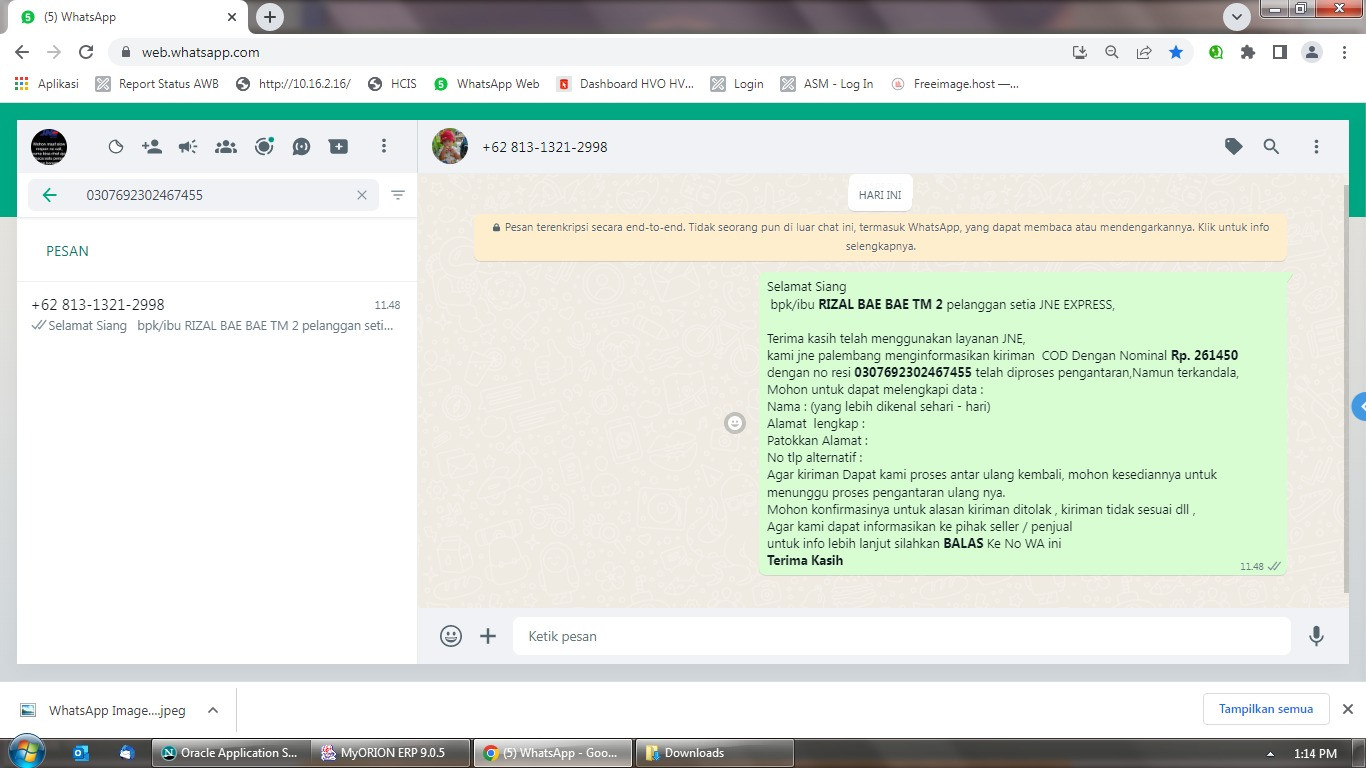The height and width of the screenshot is (768, 1366).
Task: Go back in browser history
Action: tap(22, 52)
